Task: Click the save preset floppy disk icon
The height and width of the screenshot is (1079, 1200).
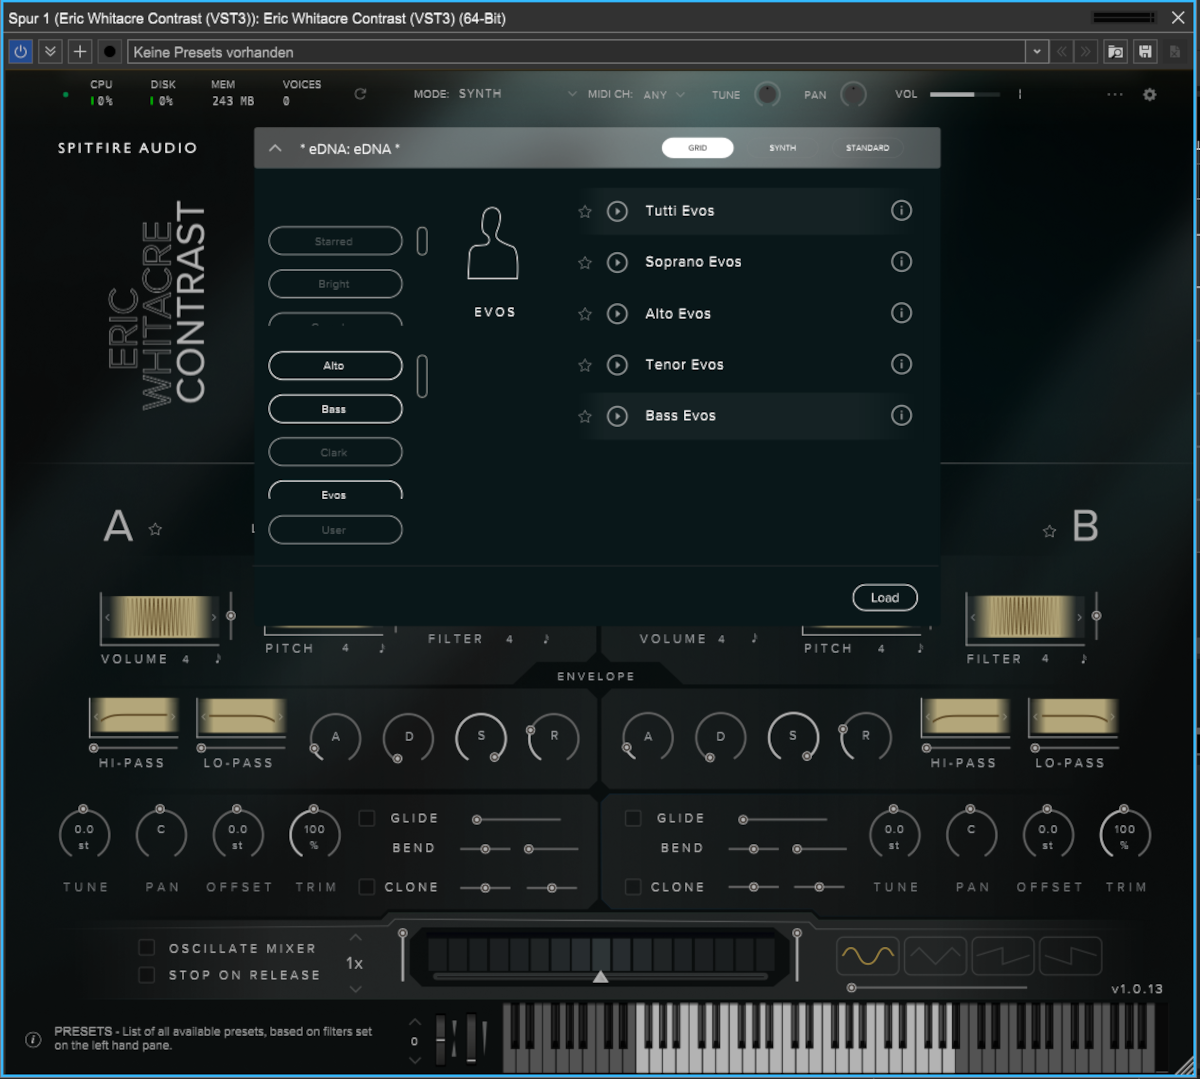Action: (1145, 52)
